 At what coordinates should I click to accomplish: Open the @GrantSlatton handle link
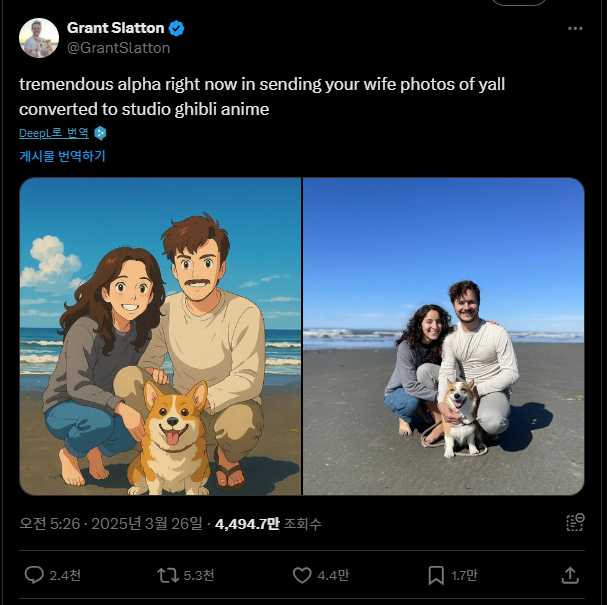point(118,47)
